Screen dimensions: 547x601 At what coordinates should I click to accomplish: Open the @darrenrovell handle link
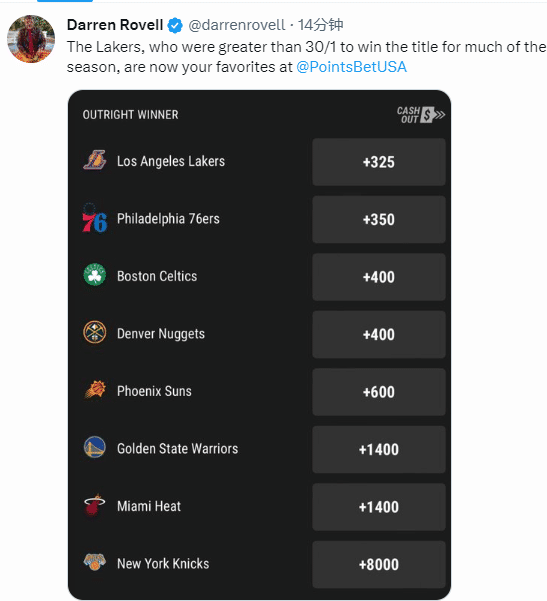pos(237,25)
